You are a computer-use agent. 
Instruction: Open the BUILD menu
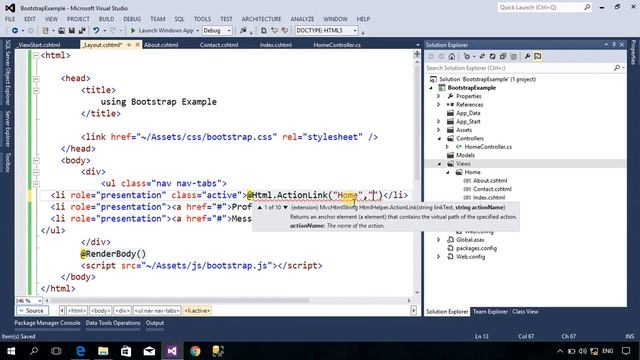(106, 19)
